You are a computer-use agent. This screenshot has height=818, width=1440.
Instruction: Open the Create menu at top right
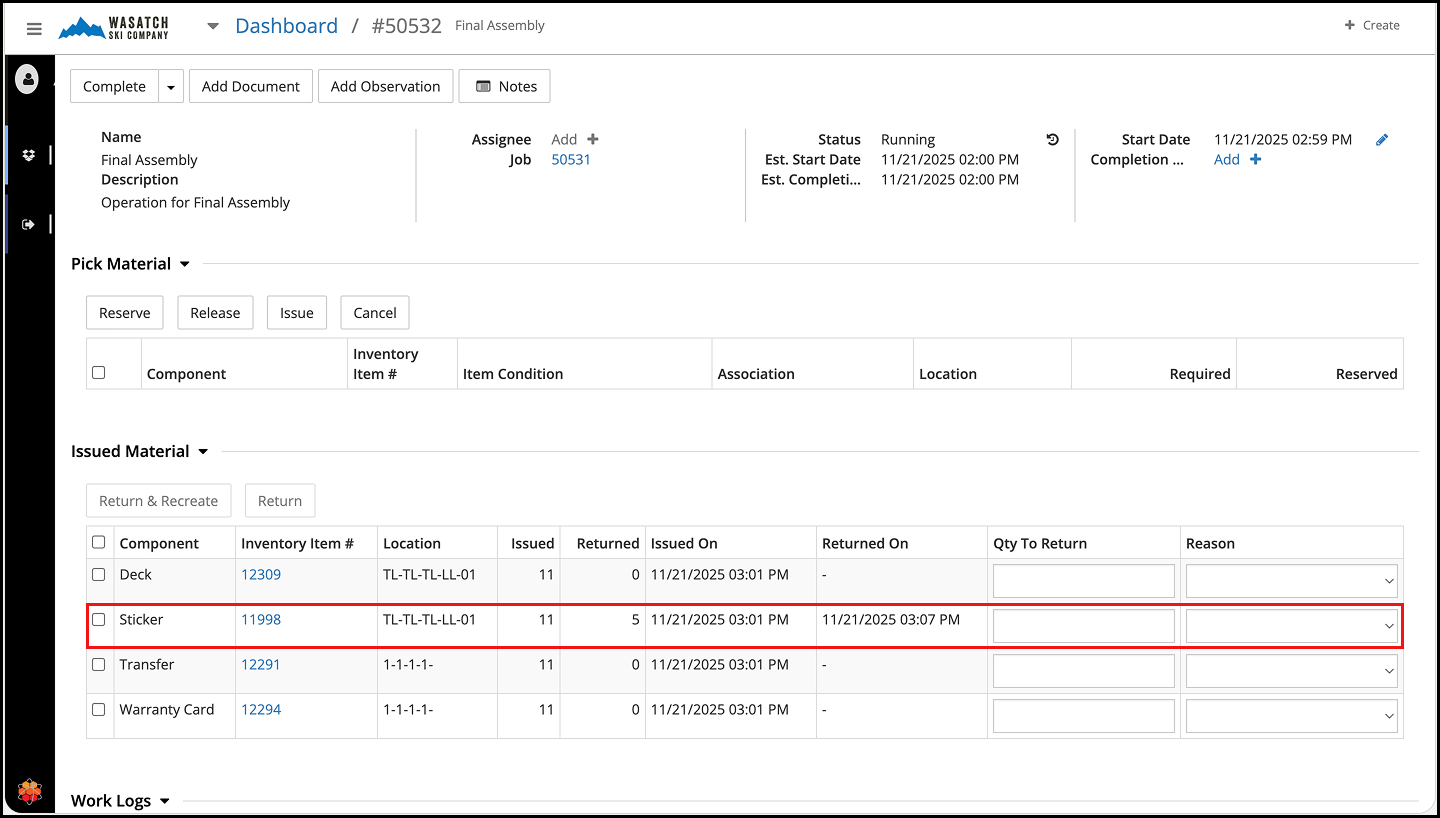pyautogui.click(x=1372, y=26)
